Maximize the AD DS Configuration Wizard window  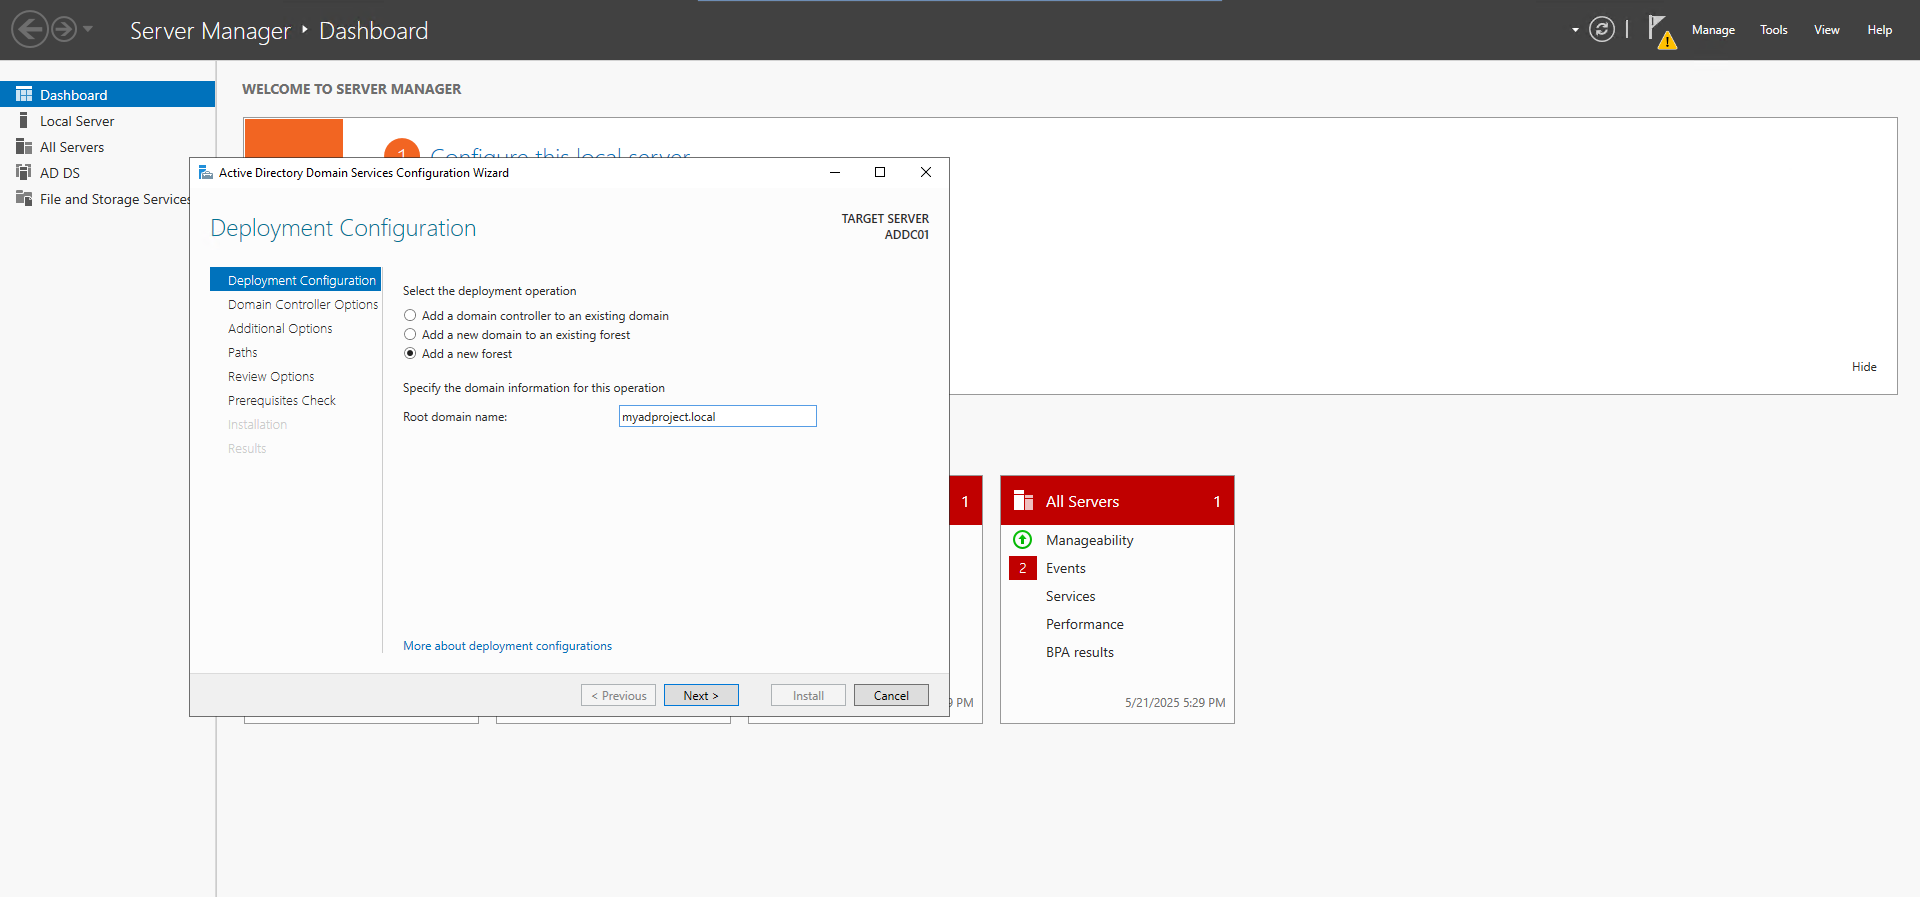point(880,172)
